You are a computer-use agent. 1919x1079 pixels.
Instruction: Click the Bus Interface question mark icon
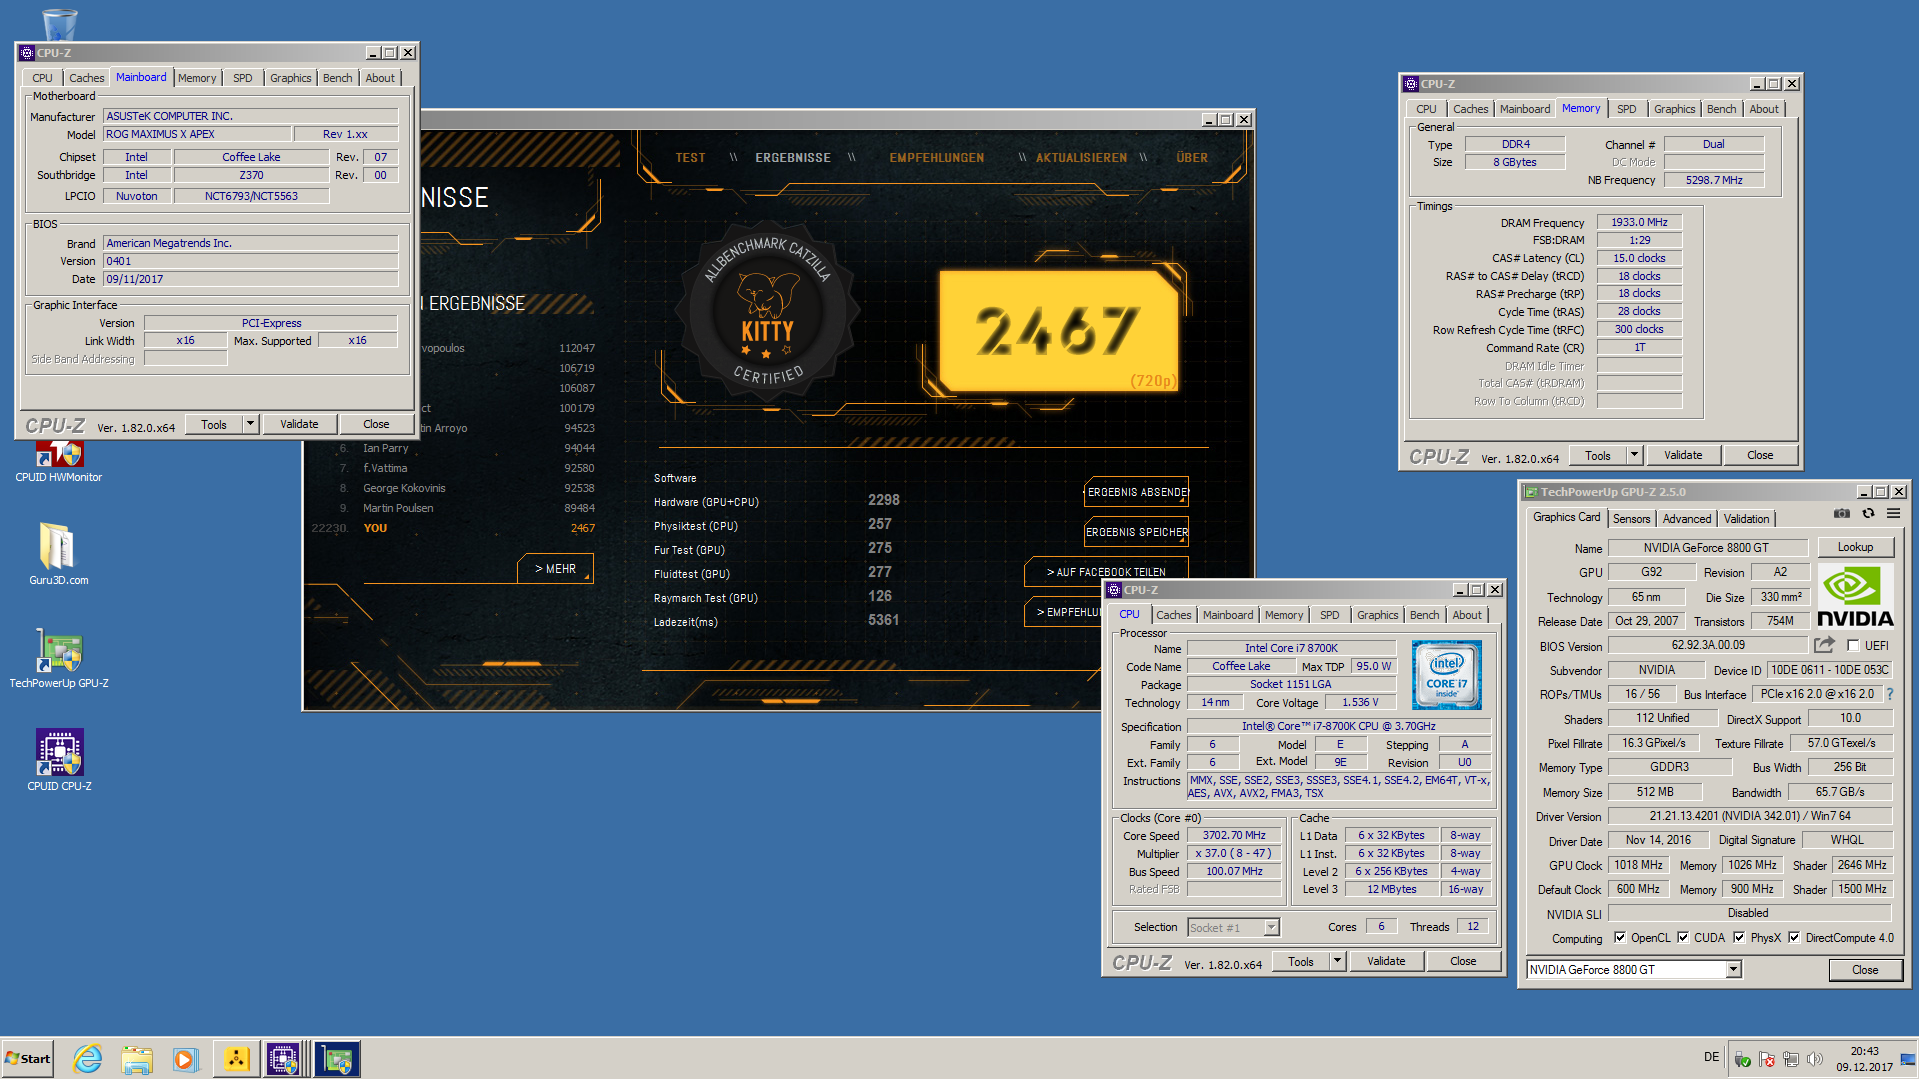click(1890, 693)
